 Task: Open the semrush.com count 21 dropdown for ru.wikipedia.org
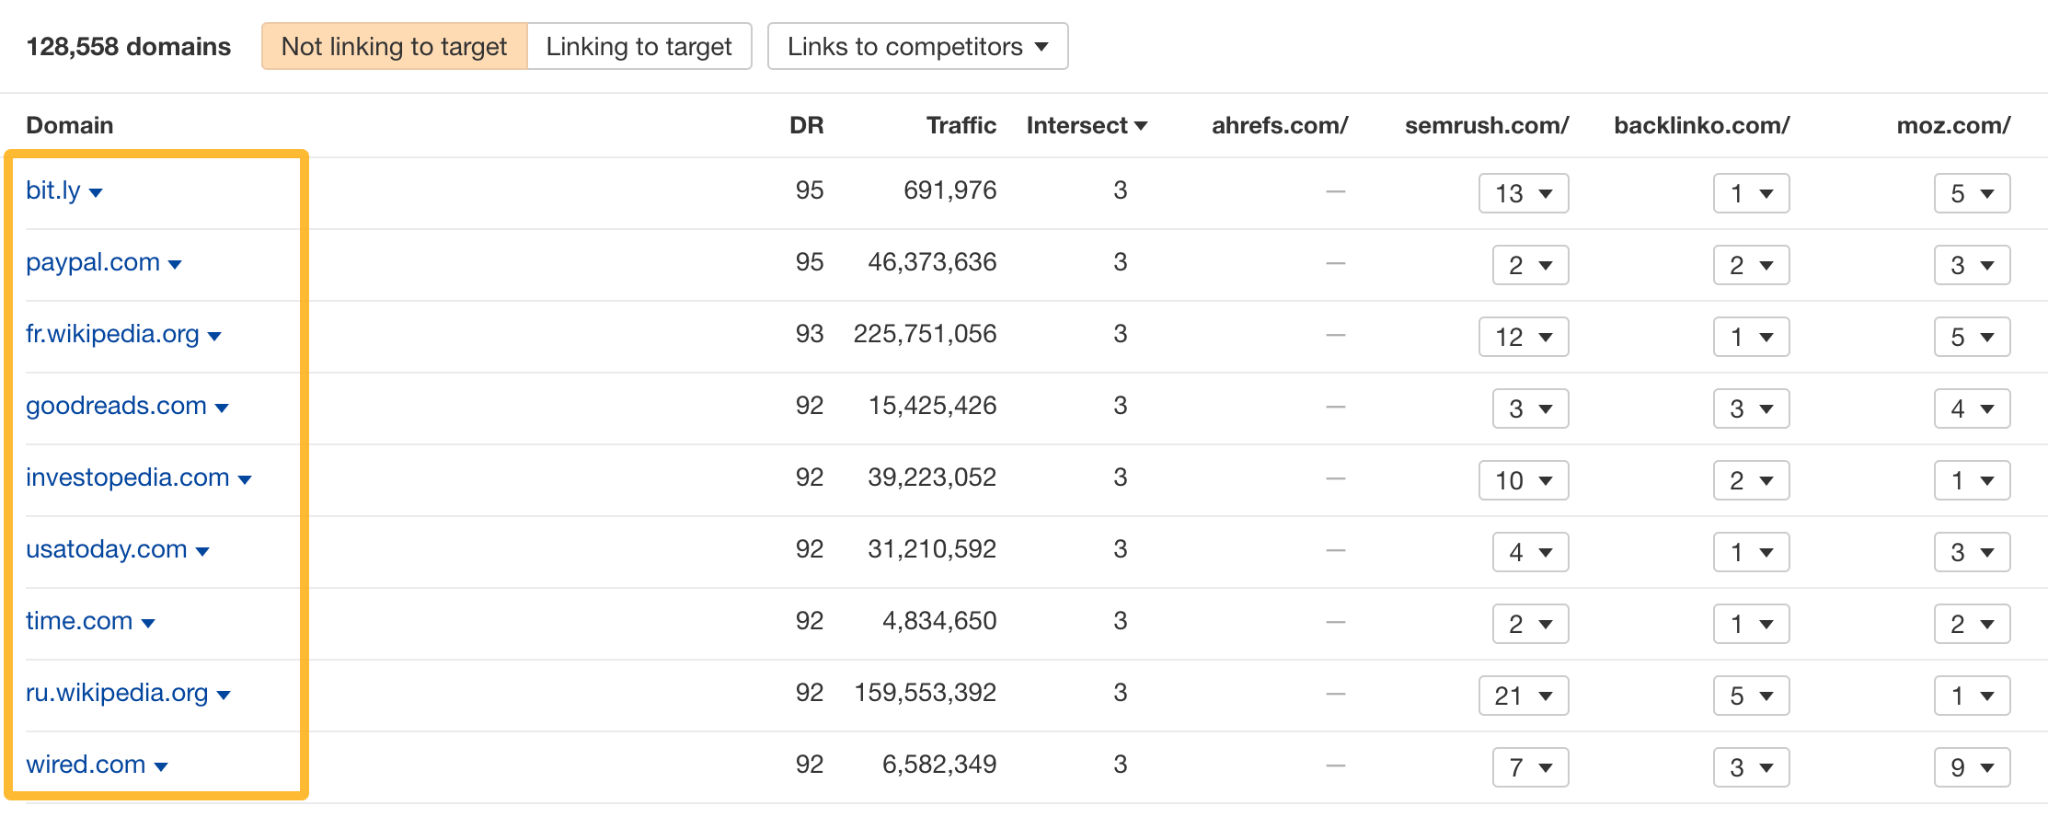tap(1522, 695)
